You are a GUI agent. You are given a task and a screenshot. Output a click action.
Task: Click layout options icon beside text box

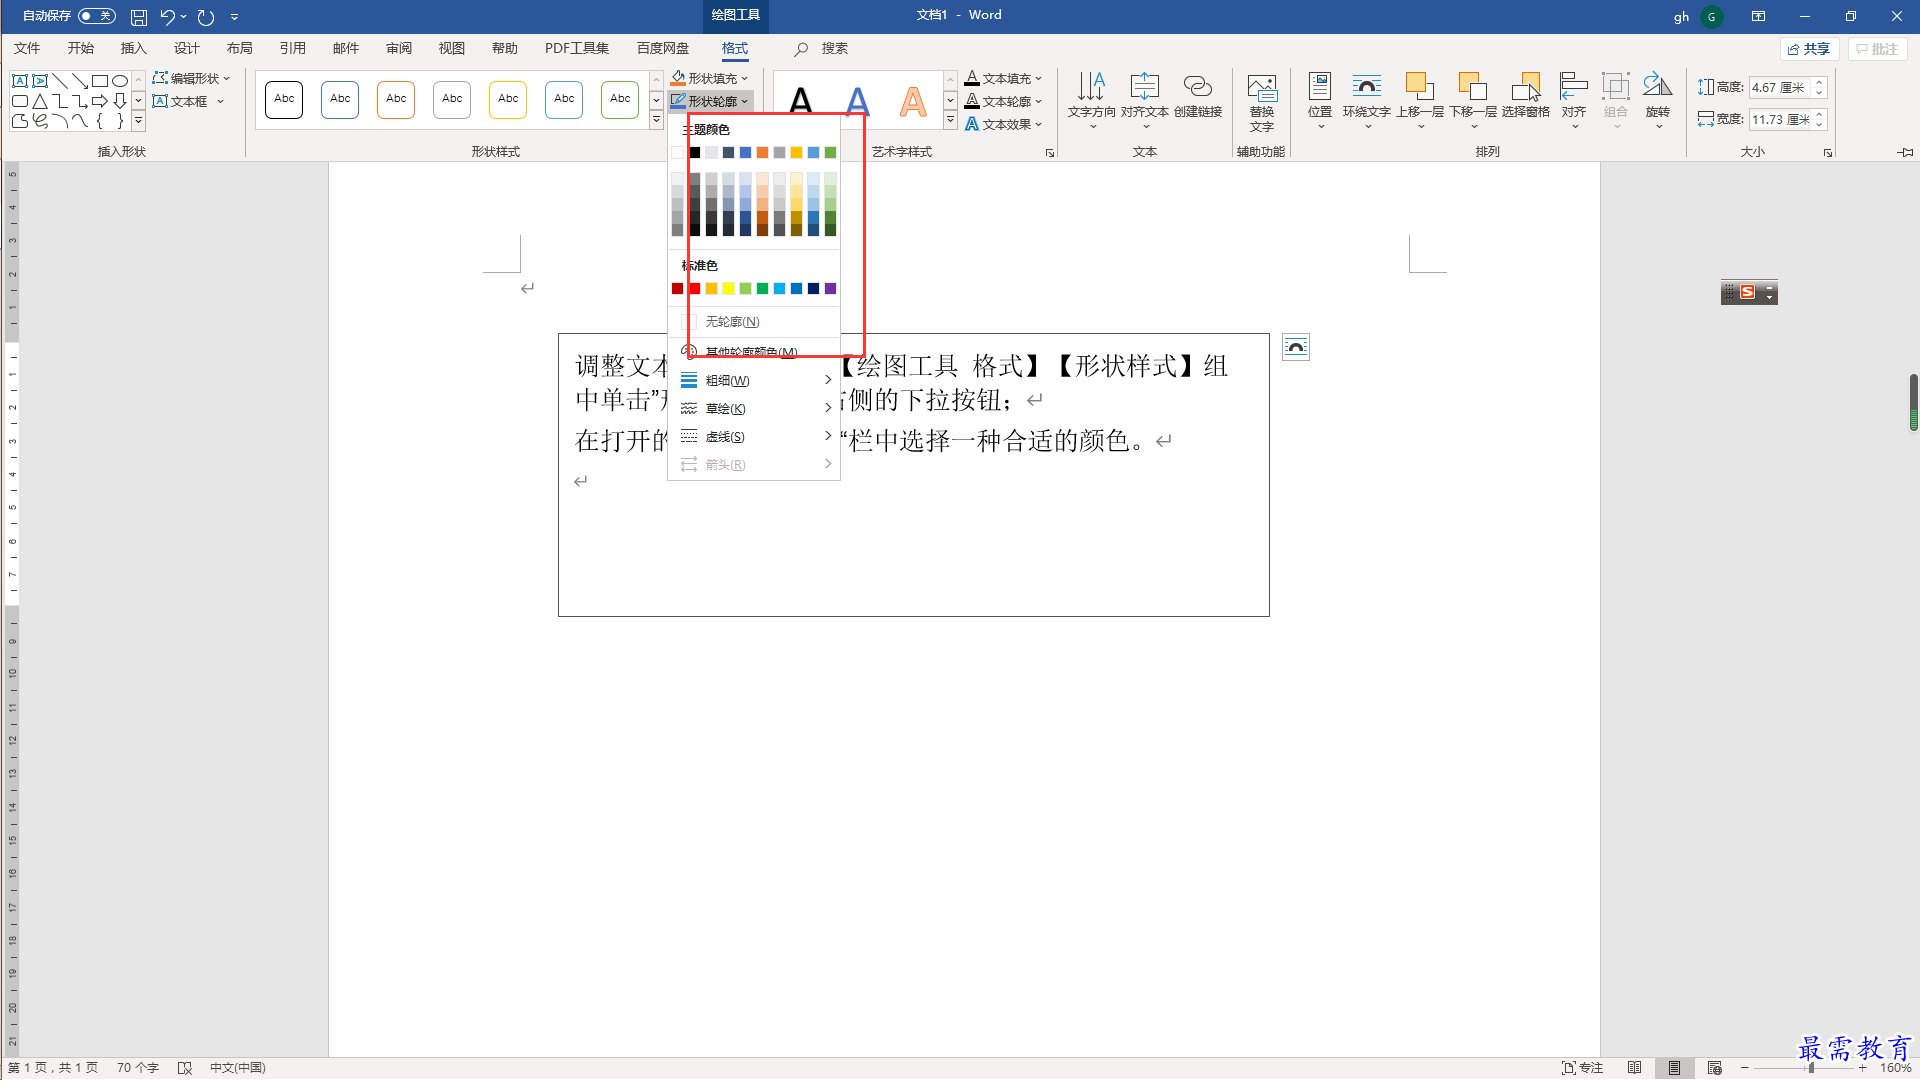tap(1296, 347)
